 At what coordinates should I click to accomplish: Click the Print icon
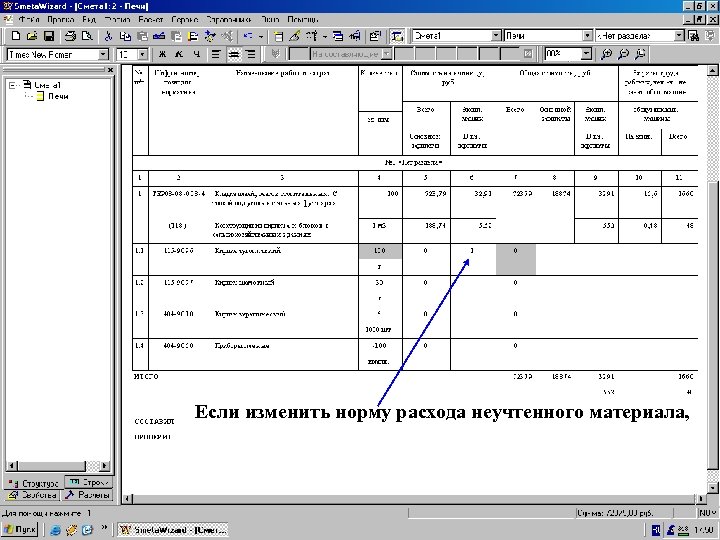pos(70,36)
